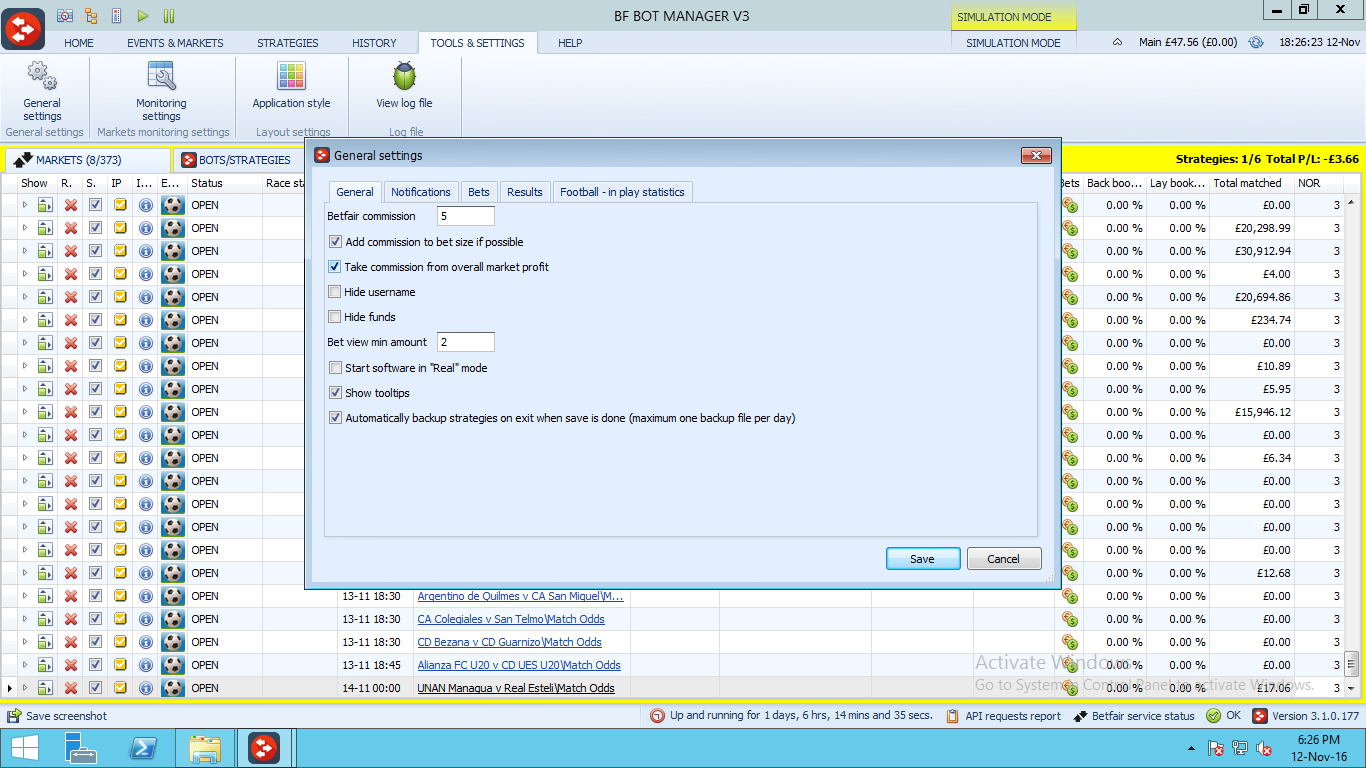This screenshot has width=1366, height=768.
Task: Expand the CA Colegiales v San Telmo row
Action: (x=25, y=619)
